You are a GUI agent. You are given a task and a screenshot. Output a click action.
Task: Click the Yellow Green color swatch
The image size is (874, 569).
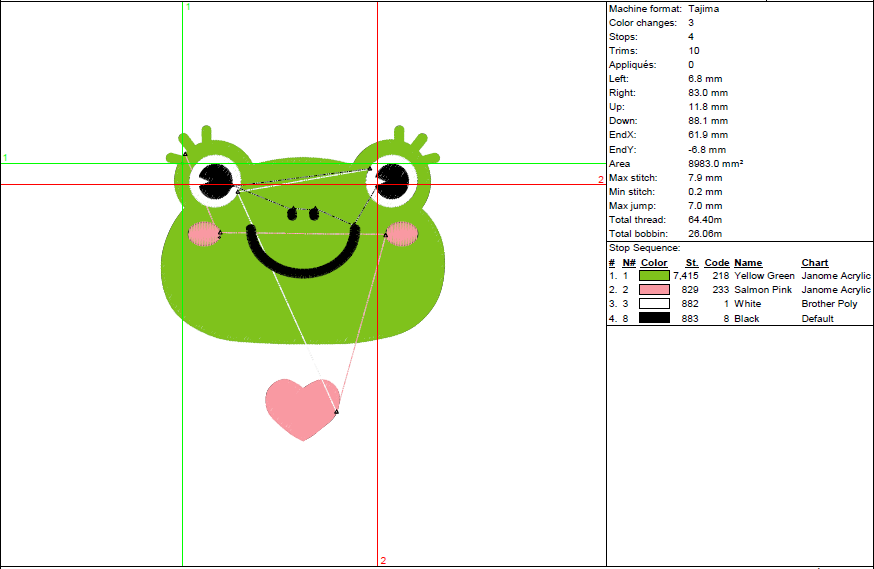click(654, 276)
